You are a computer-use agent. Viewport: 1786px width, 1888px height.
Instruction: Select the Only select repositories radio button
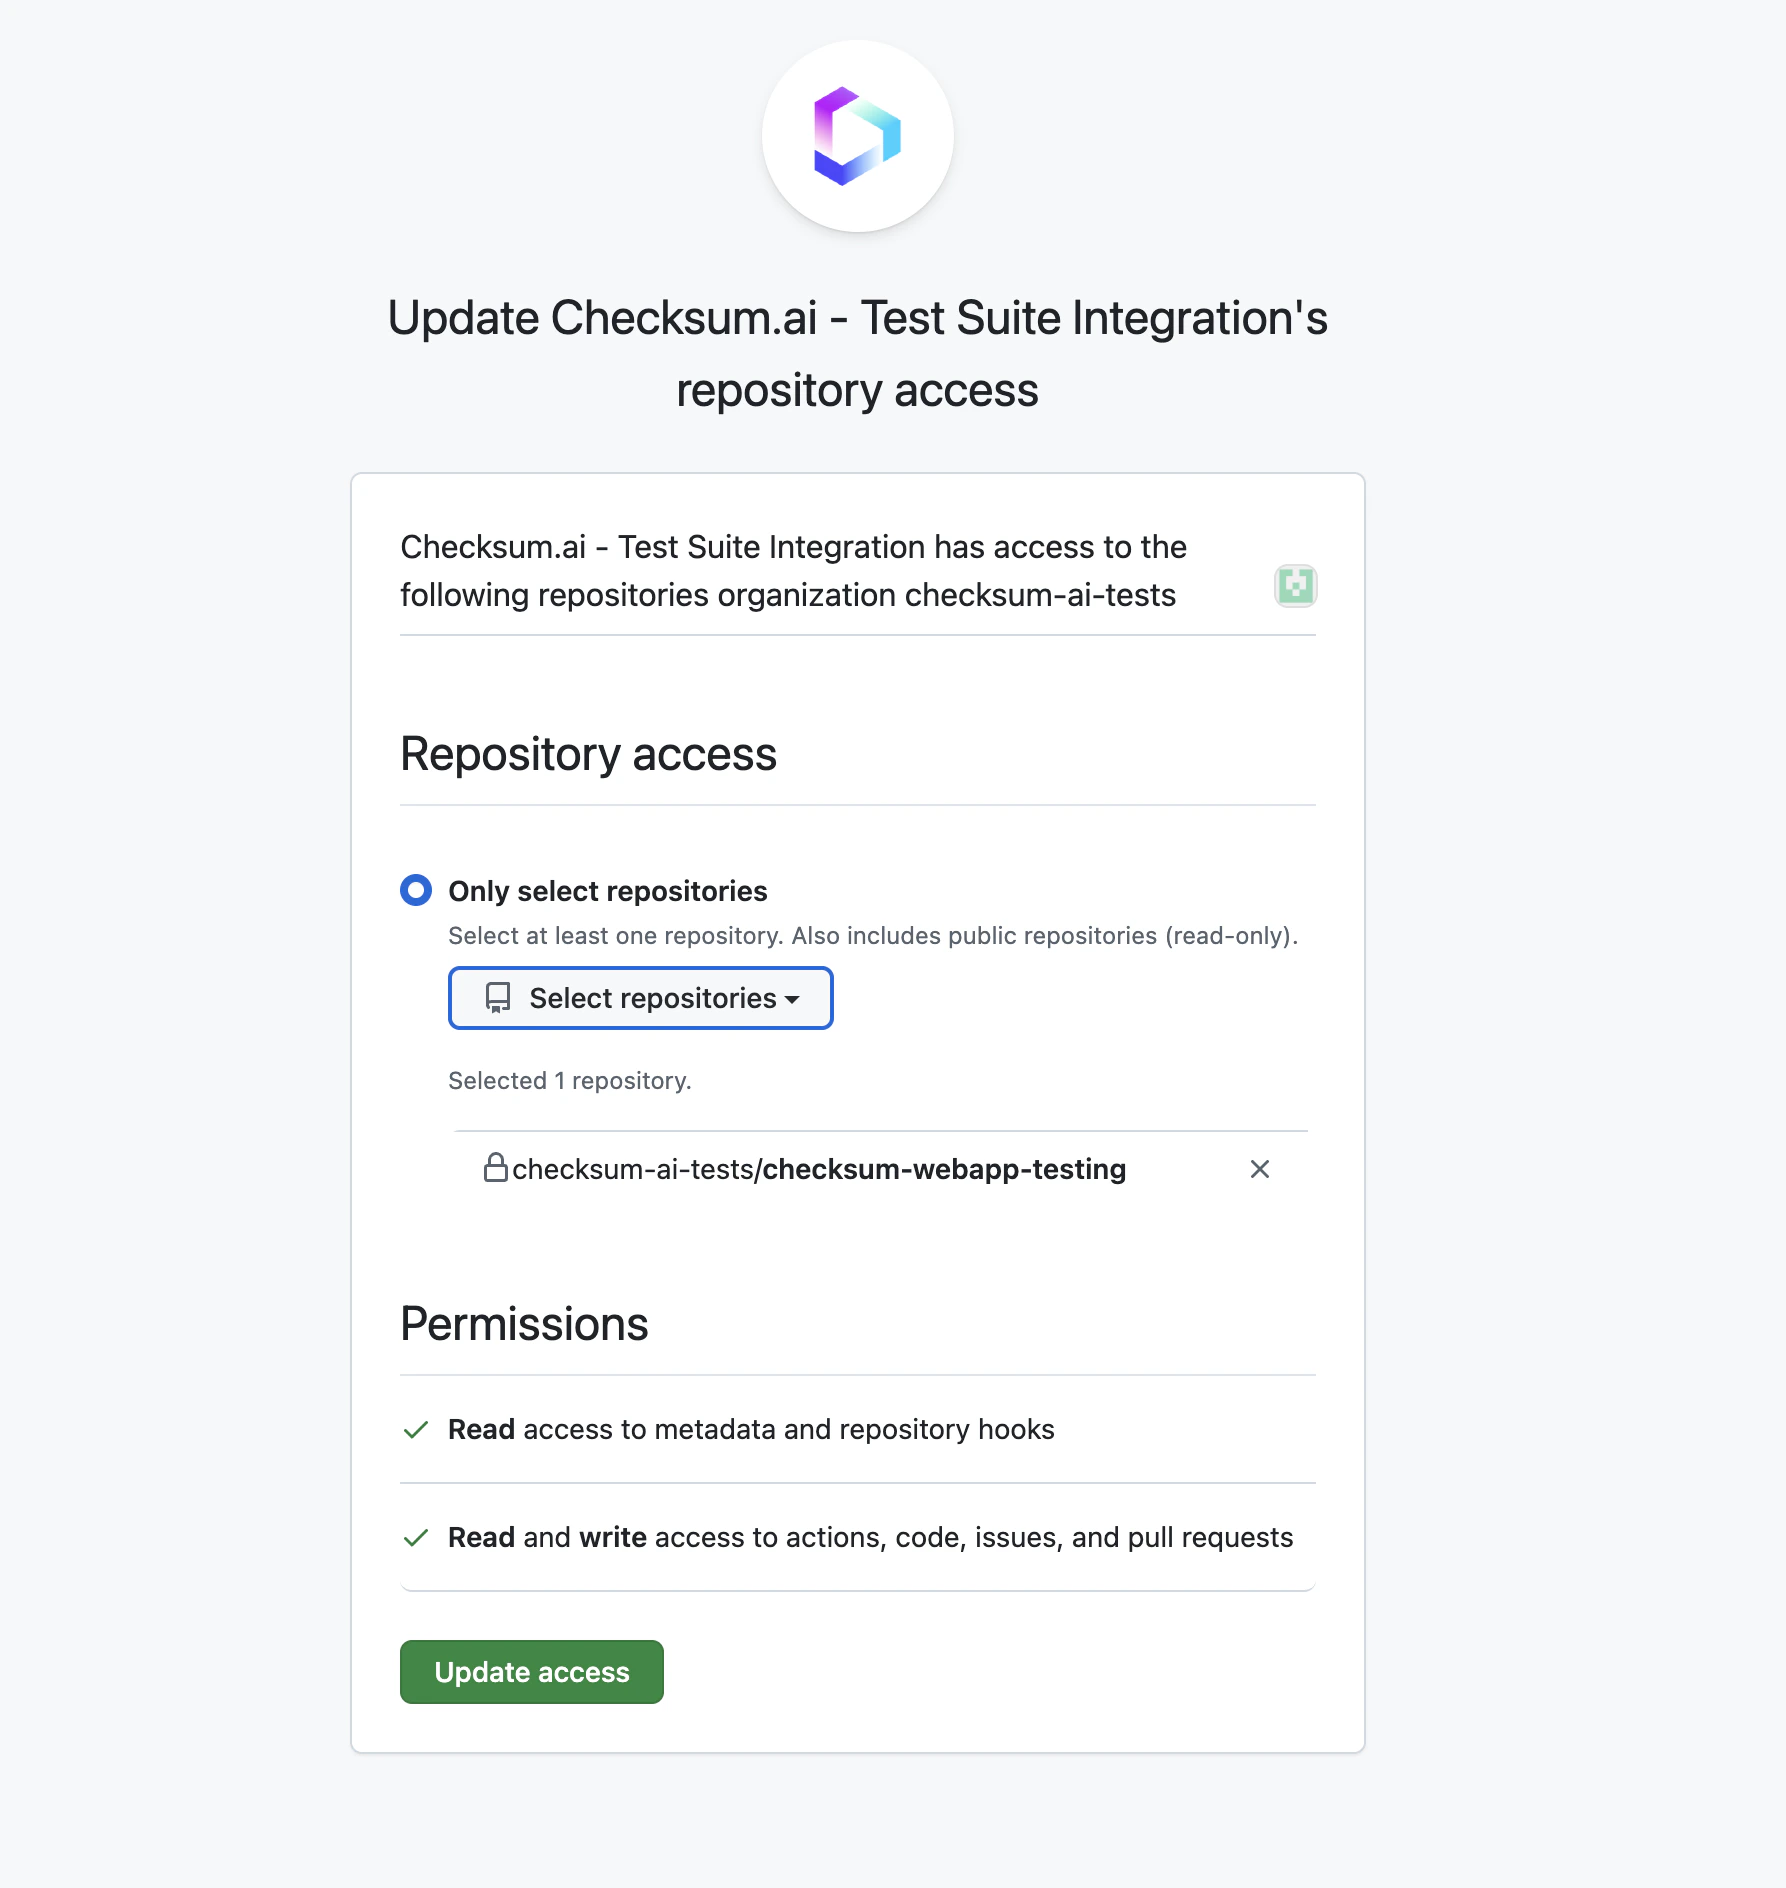pyautogui.click(x=415, y=889)
